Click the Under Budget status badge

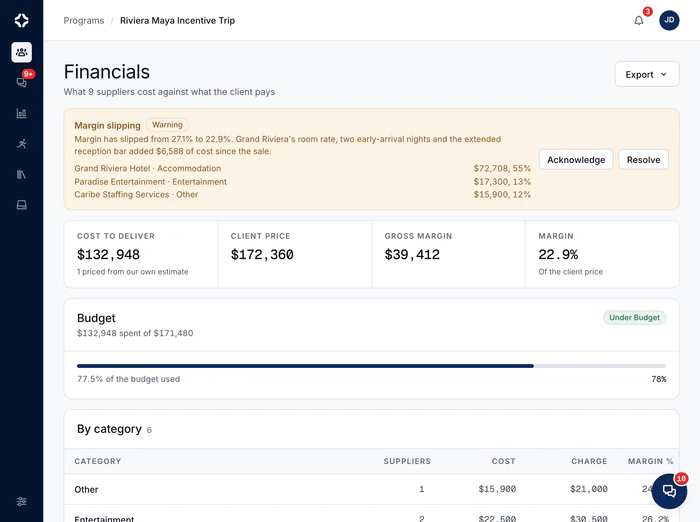[x=634, y=317]
